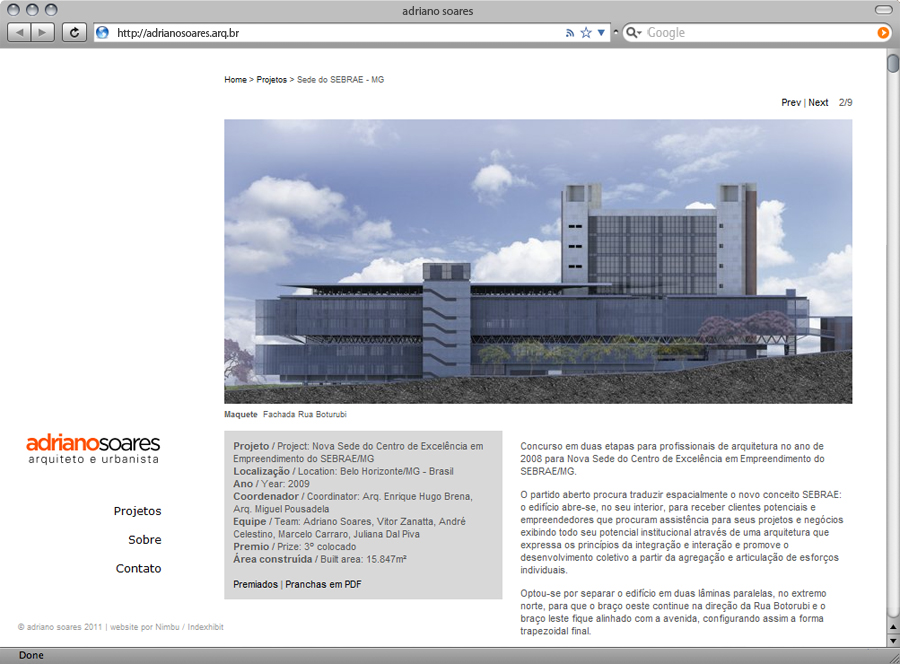Image resolution: width=900 pixels, height=664 pixels.
Task: Click the SEBRAE building facade image
Action: tap(538, 261)
